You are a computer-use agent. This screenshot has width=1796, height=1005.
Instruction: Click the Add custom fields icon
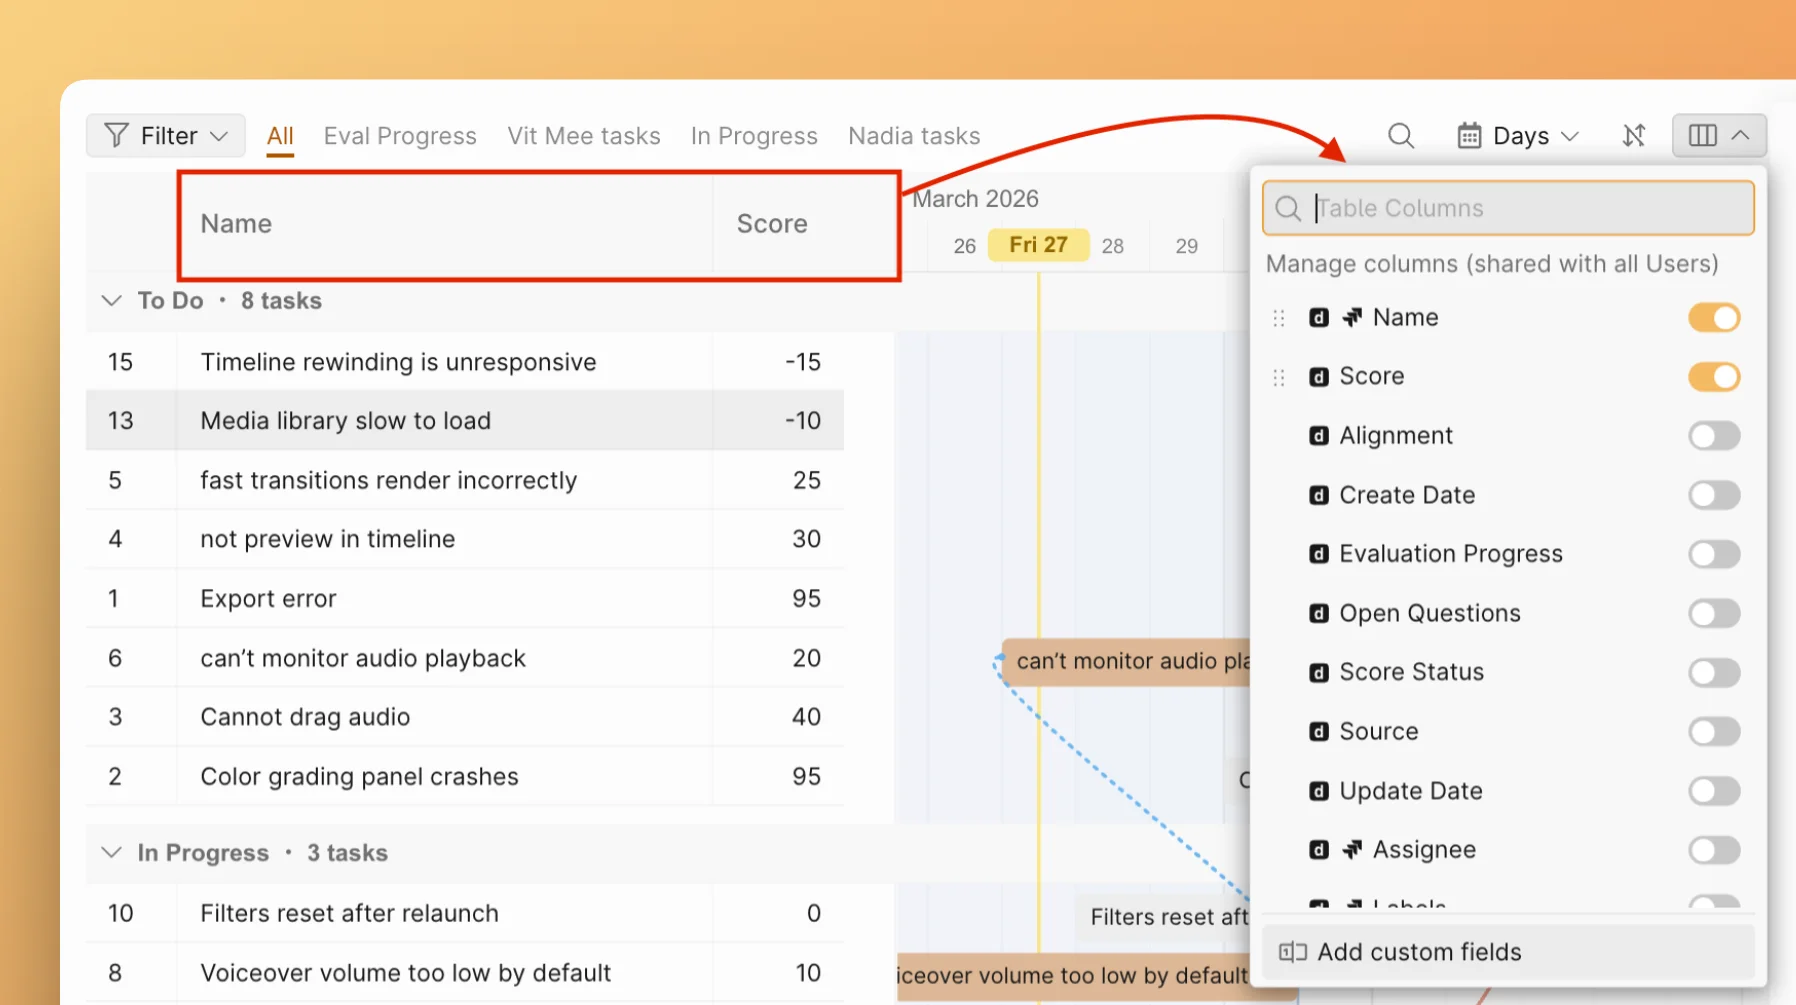point(1292,952)
